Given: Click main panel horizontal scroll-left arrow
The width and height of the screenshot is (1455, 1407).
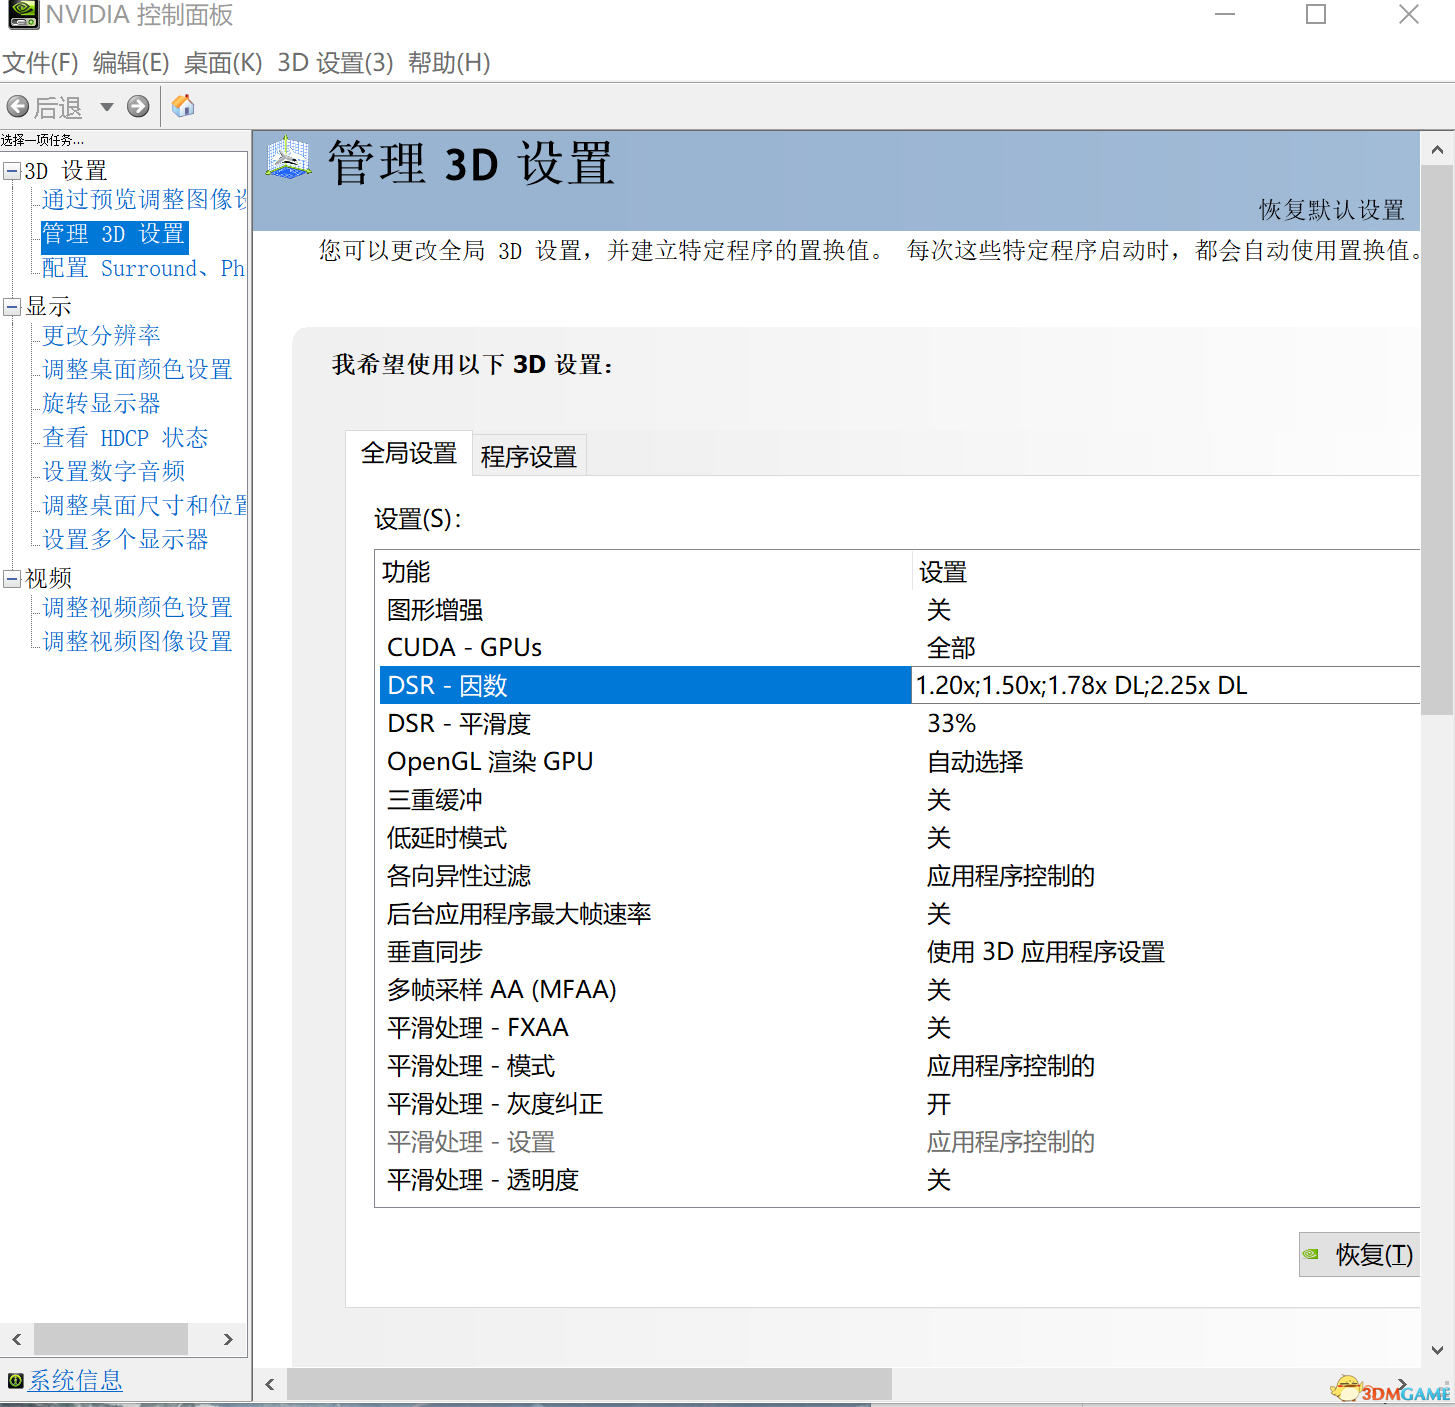Looking at the screenshot, I should (270, 1385).
